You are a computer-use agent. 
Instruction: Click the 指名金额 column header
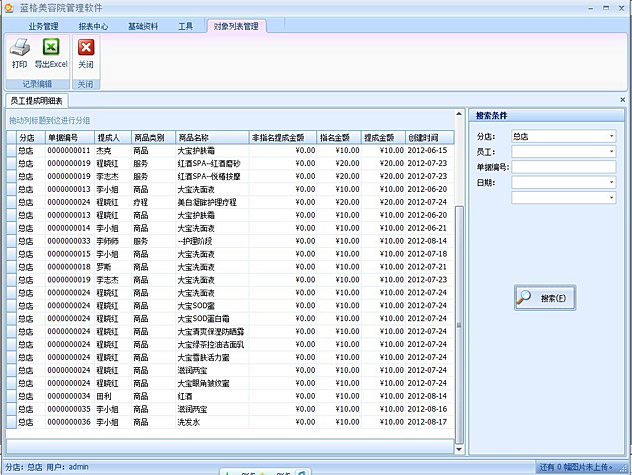[x=339, y=138]
